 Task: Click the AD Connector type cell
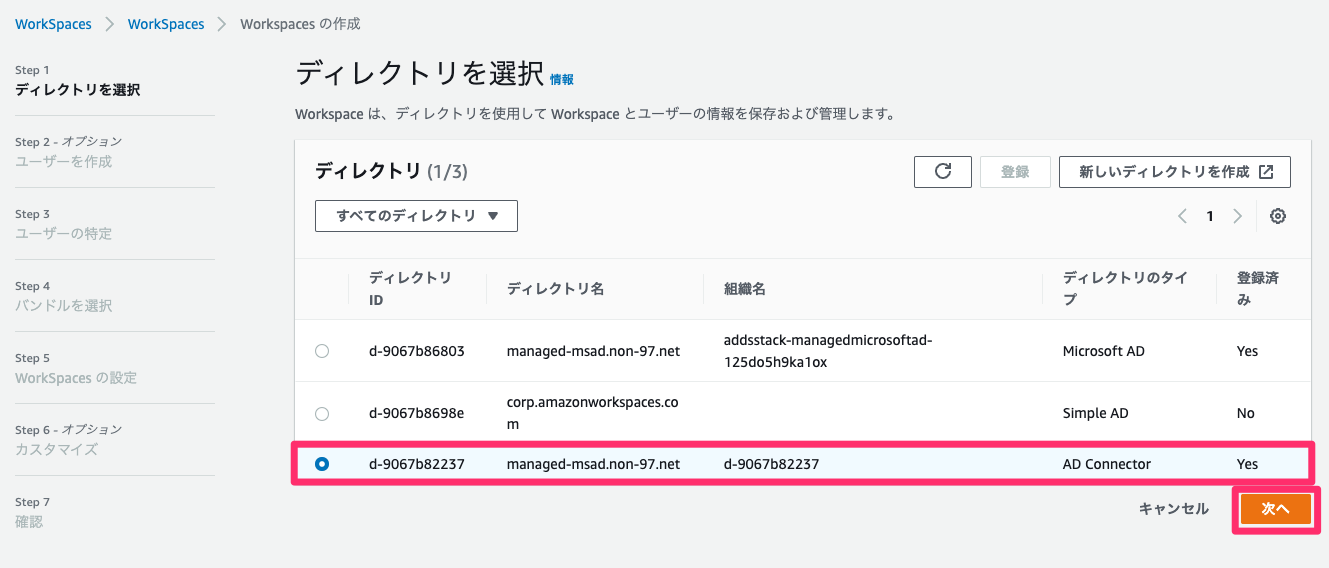[1107, 464]
